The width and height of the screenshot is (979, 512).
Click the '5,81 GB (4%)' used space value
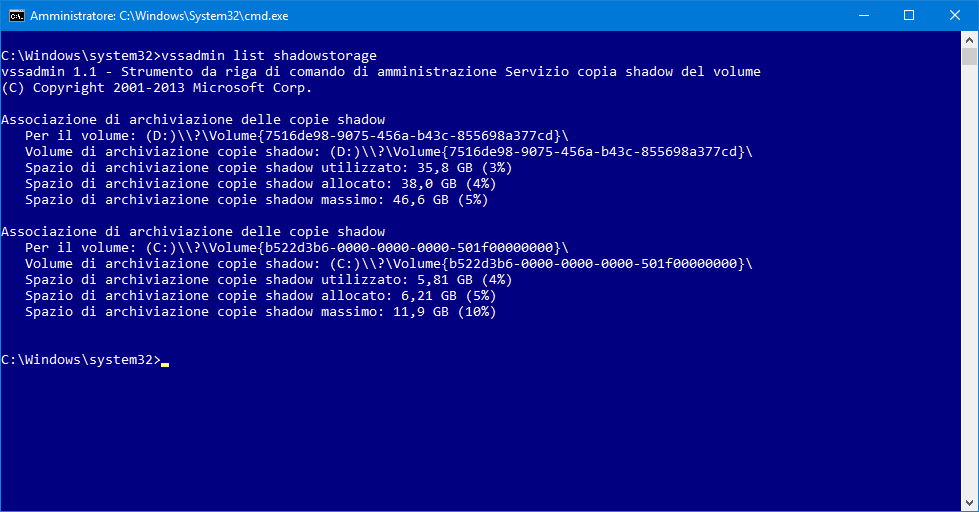tap(449, 280)
